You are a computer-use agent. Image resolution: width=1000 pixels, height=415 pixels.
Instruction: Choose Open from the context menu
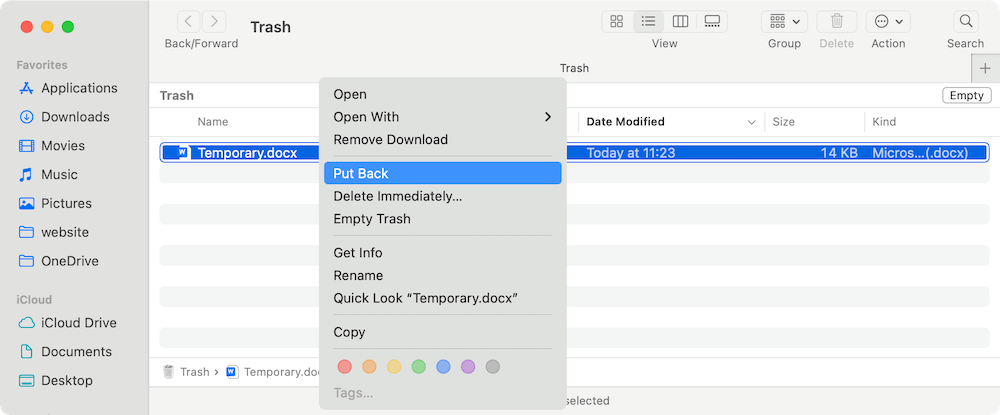tap(443, 94)
